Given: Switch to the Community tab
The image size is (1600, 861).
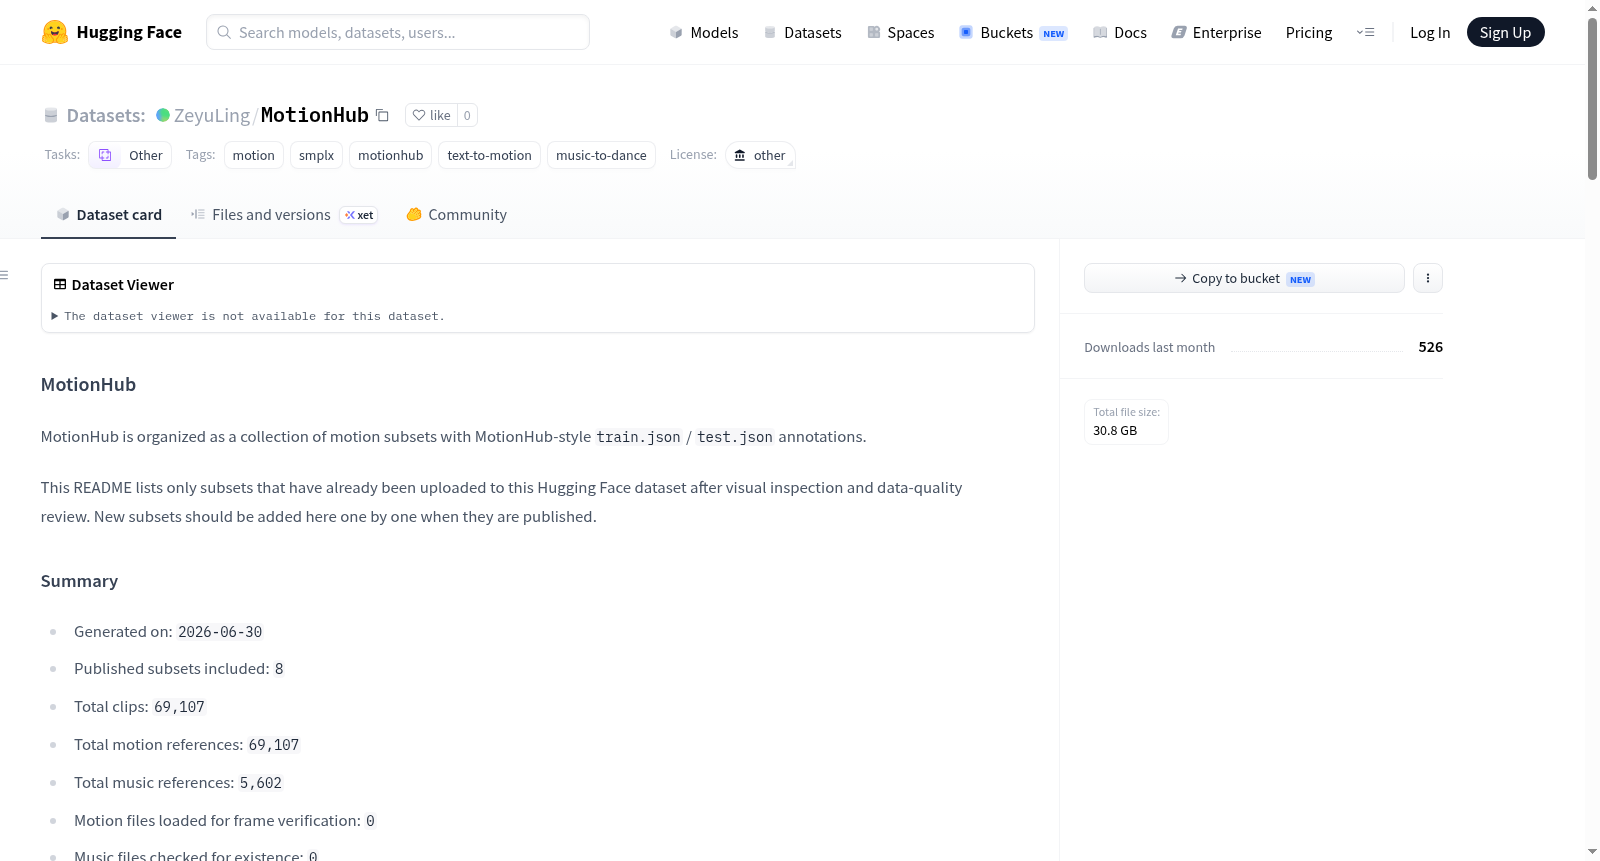Looking at the screenshot, I should point(456,215).
